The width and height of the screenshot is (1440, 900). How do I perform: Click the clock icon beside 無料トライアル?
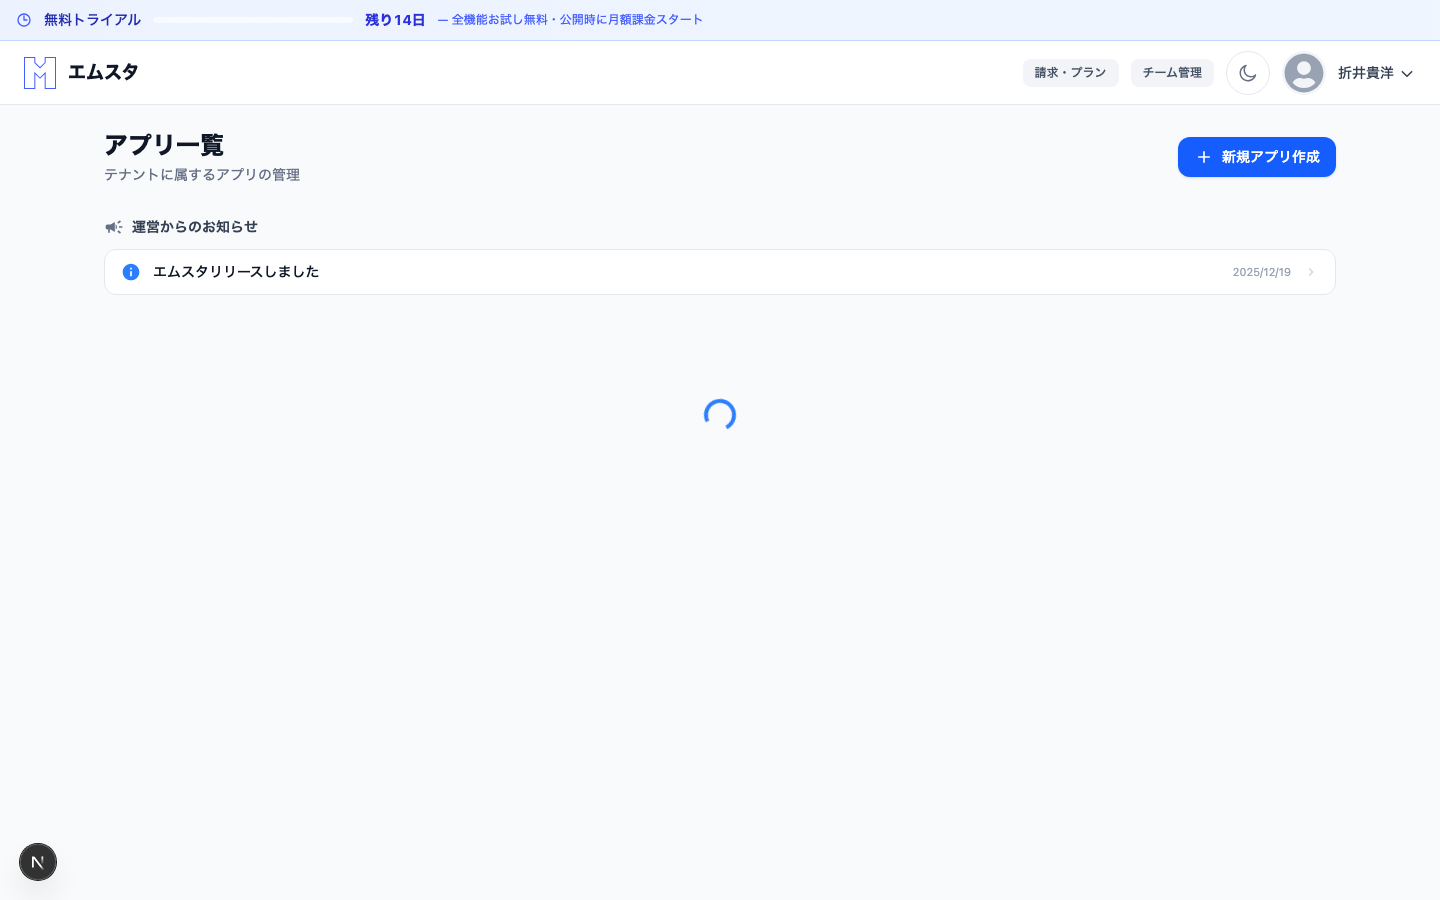24,20
